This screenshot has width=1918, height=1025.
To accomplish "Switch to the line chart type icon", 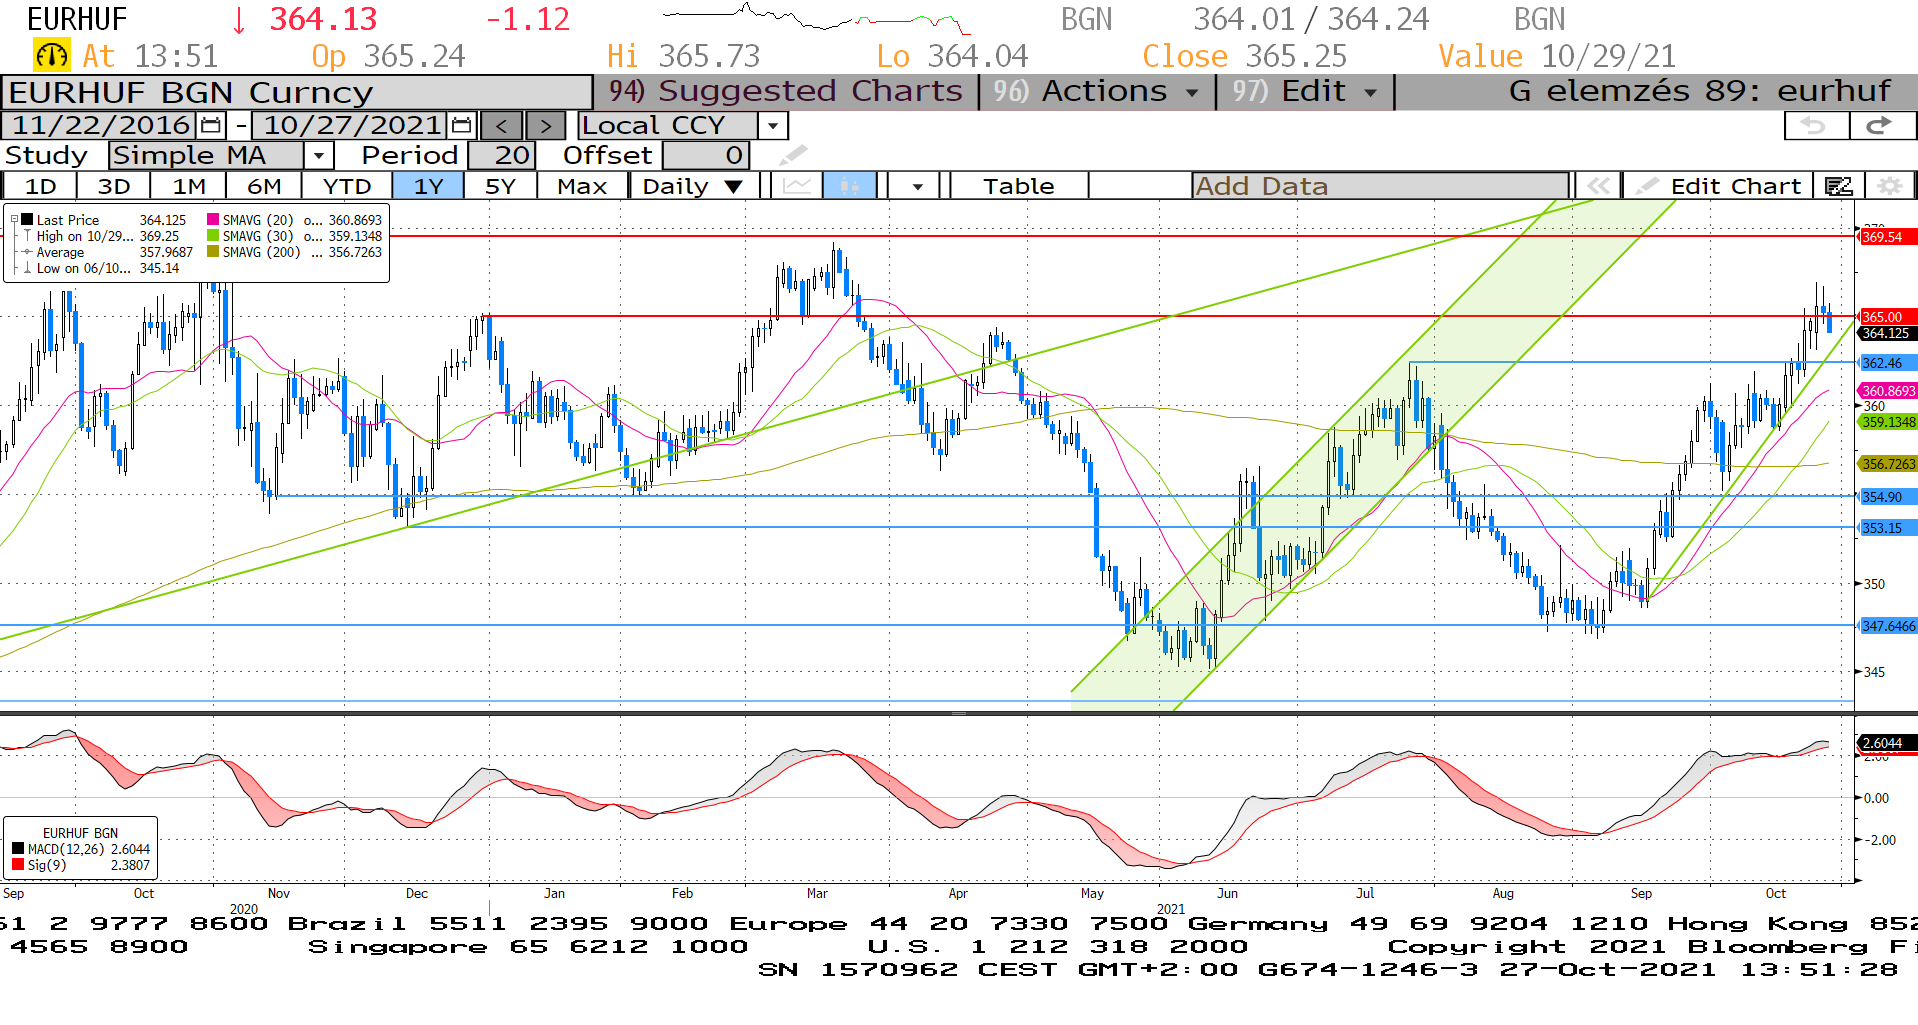I will coord(797,186).
